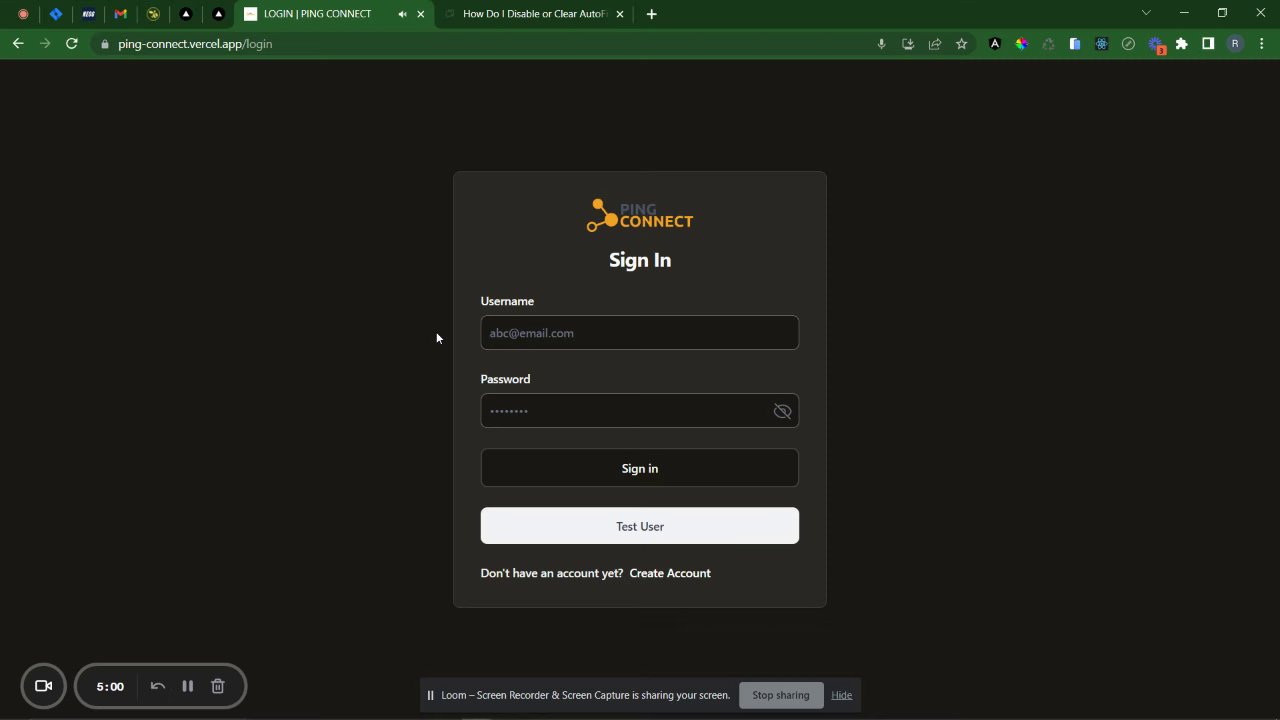Viewport: 1280px width, 720px height.
Task: Close the LOGIN | PING CONNECT tab
Action: point(421,14)
